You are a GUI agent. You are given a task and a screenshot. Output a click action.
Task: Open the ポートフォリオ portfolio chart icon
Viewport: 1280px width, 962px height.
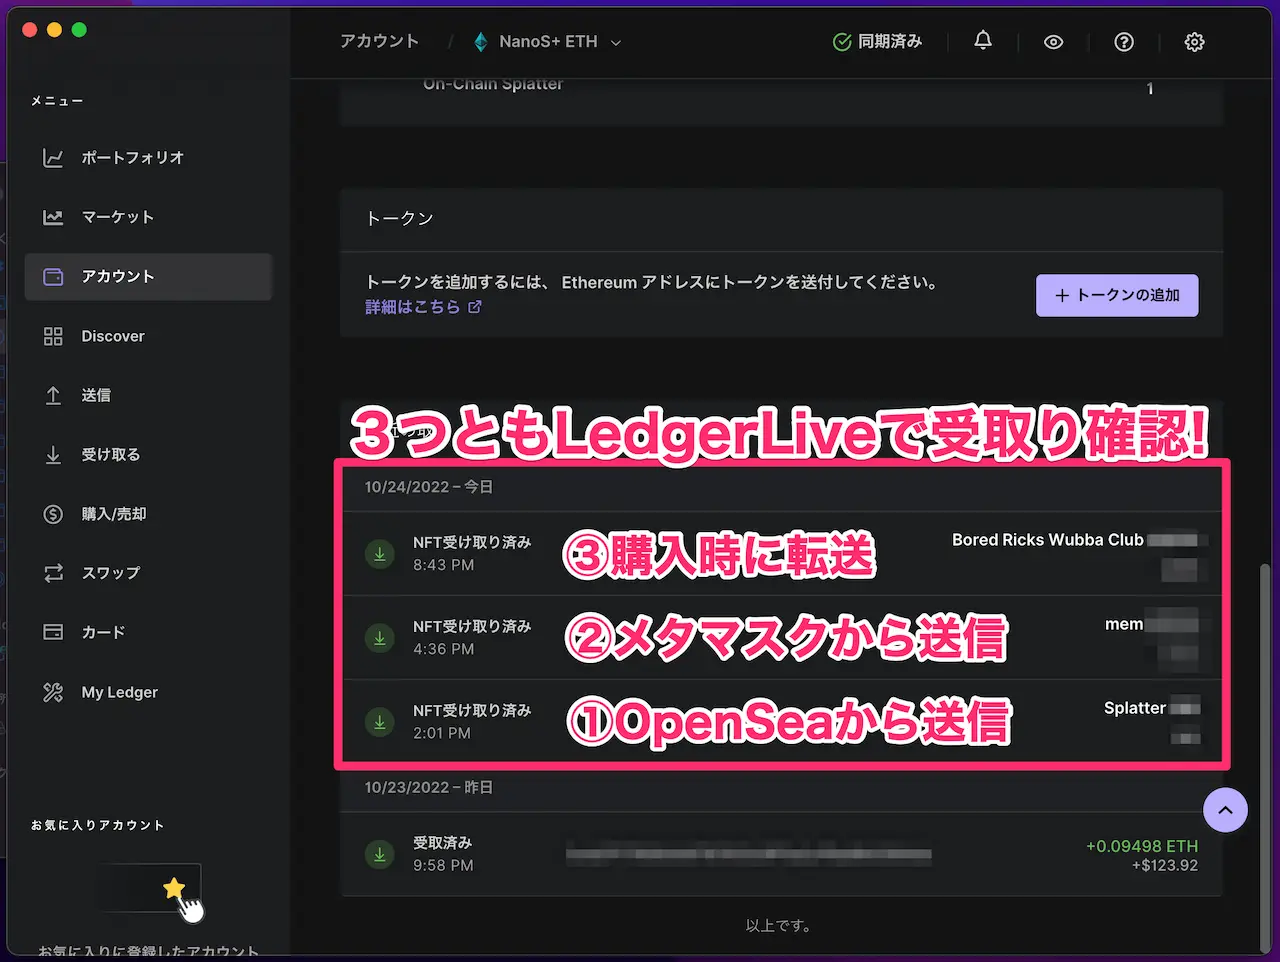click(53, 158)
